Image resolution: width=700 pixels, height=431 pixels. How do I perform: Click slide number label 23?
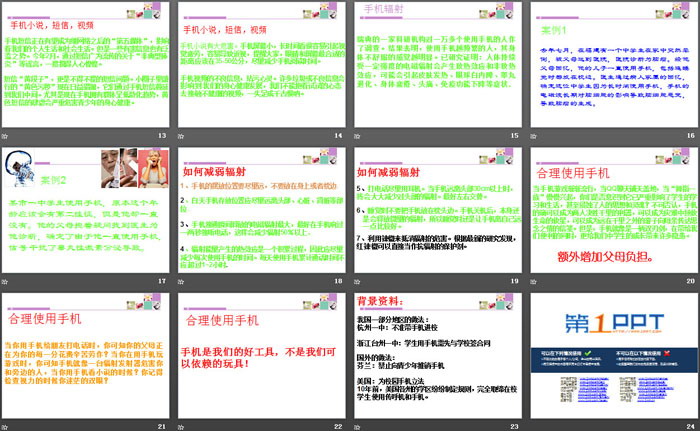(515, 427)
